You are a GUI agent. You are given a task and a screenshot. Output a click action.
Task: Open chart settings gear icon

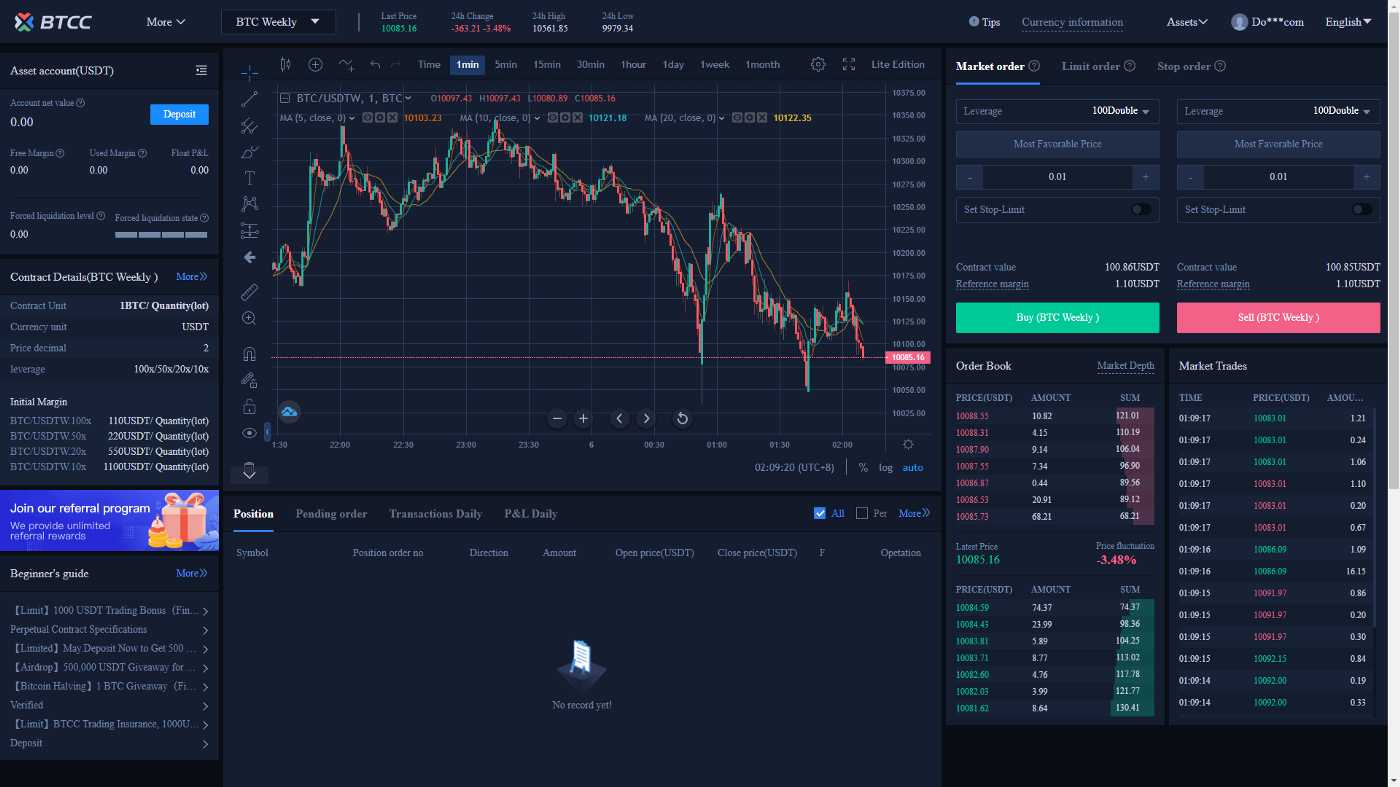pos(818,64)
